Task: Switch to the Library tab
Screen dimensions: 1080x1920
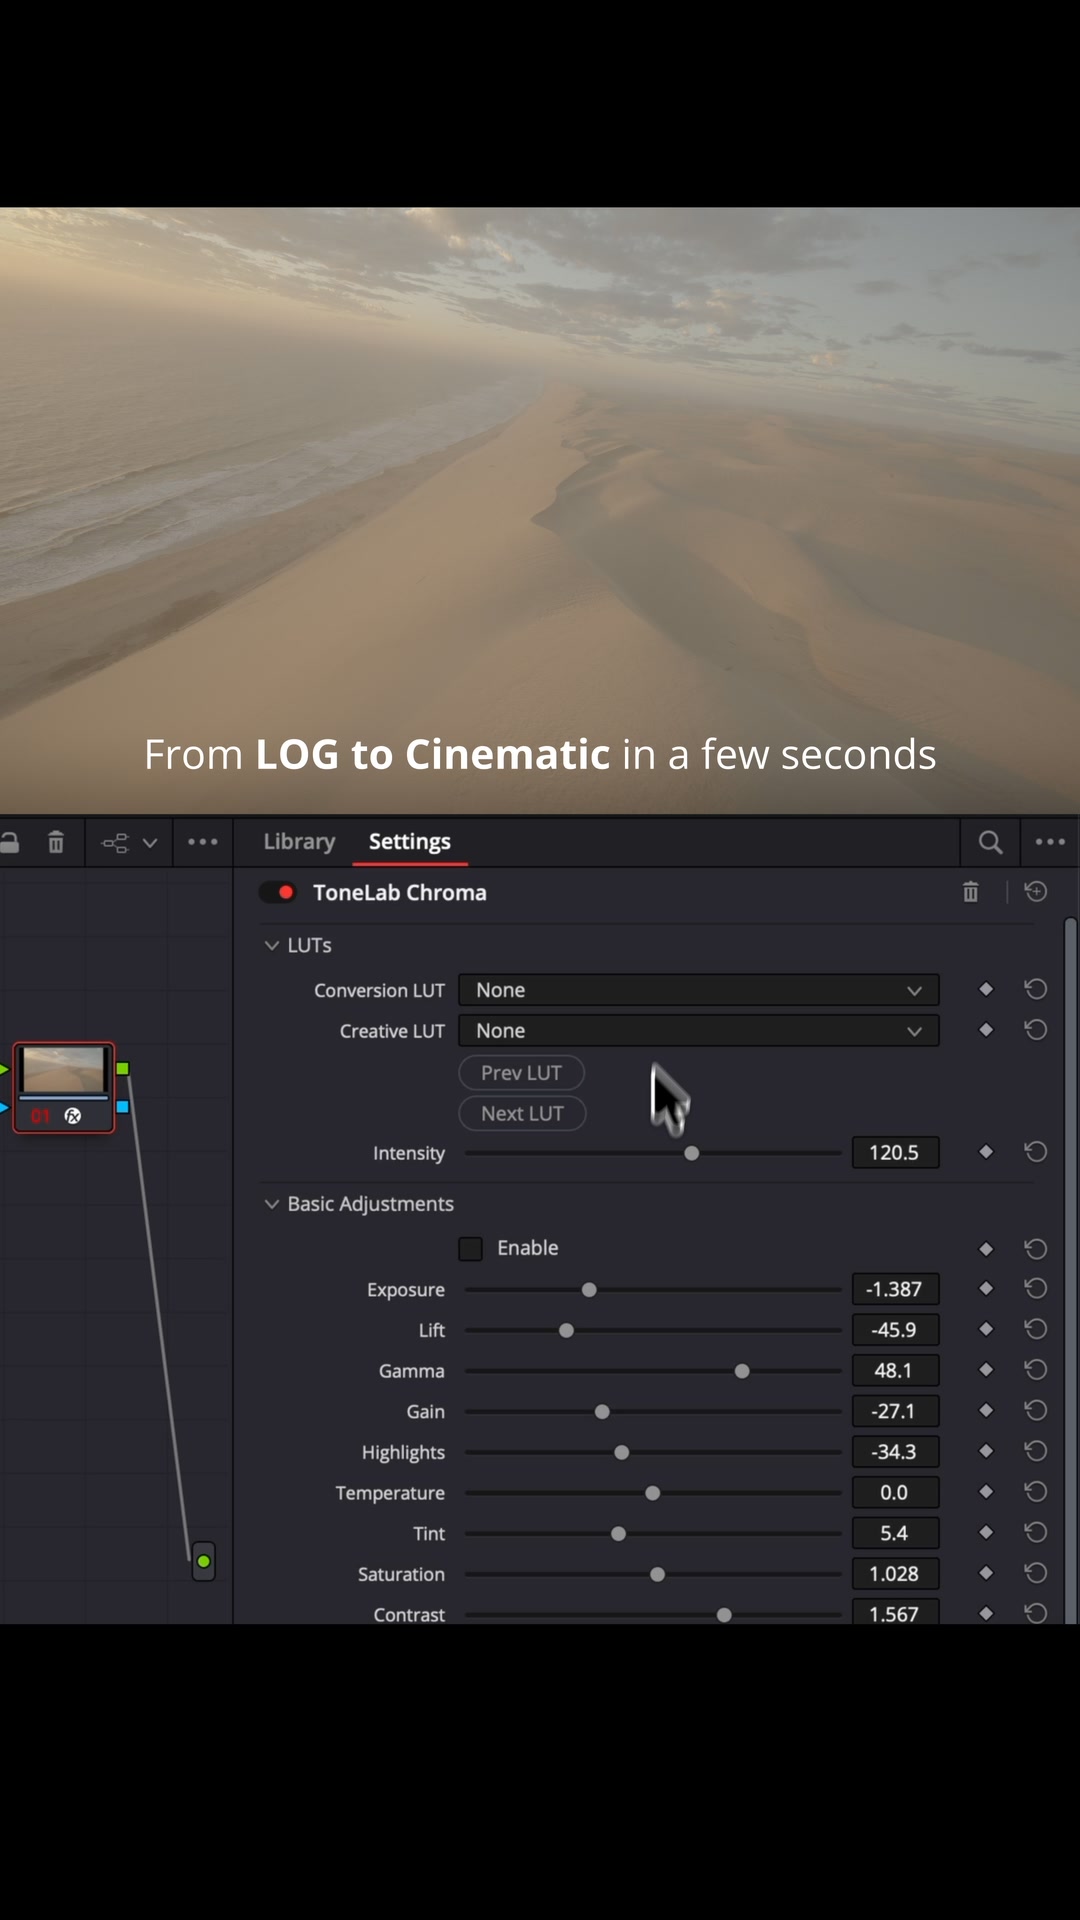Action: 299,842
